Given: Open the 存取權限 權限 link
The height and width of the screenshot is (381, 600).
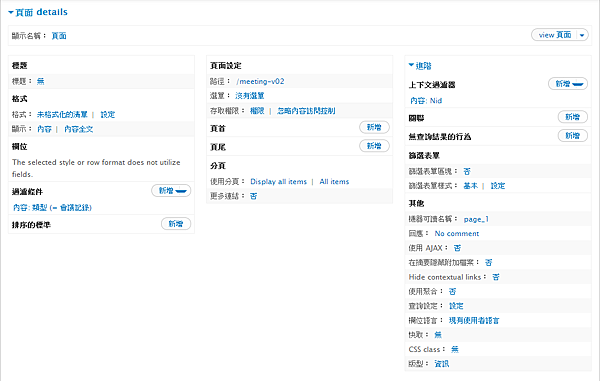Looking at the screenshot, I should tap(257, 111).
